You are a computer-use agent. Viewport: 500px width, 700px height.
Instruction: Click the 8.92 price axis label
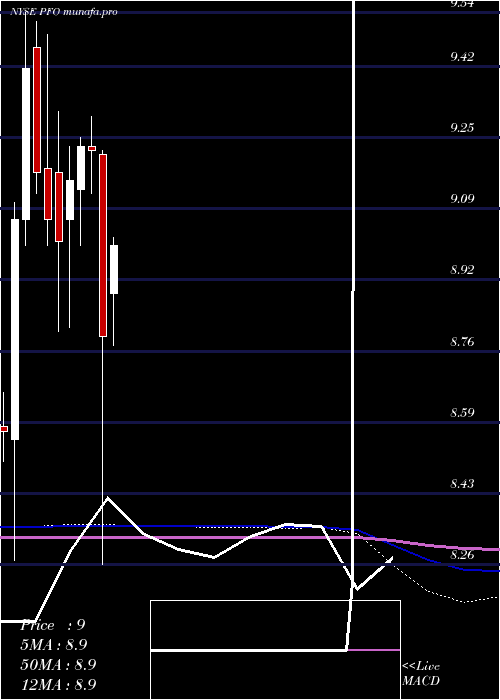tap(462, 270)
